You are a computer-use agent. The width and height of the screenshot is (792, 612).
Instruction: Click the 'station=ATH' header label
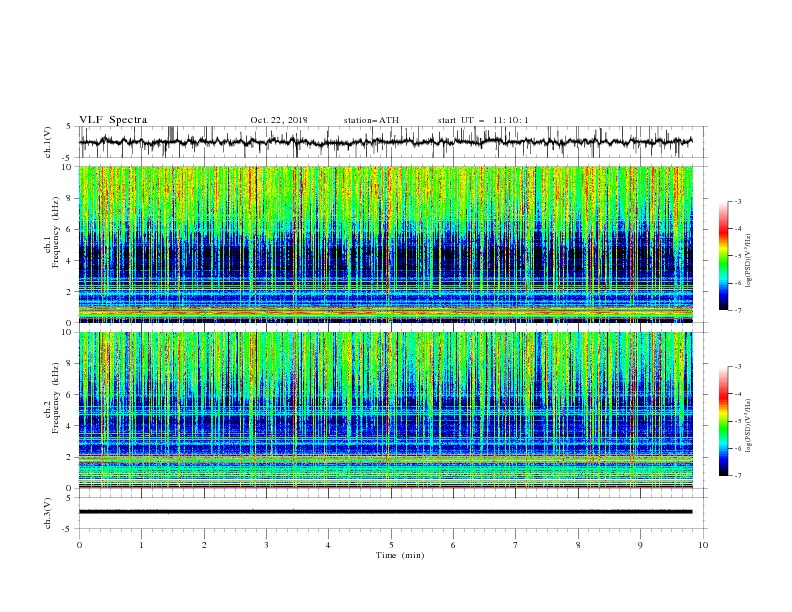(x=371, y=120)
